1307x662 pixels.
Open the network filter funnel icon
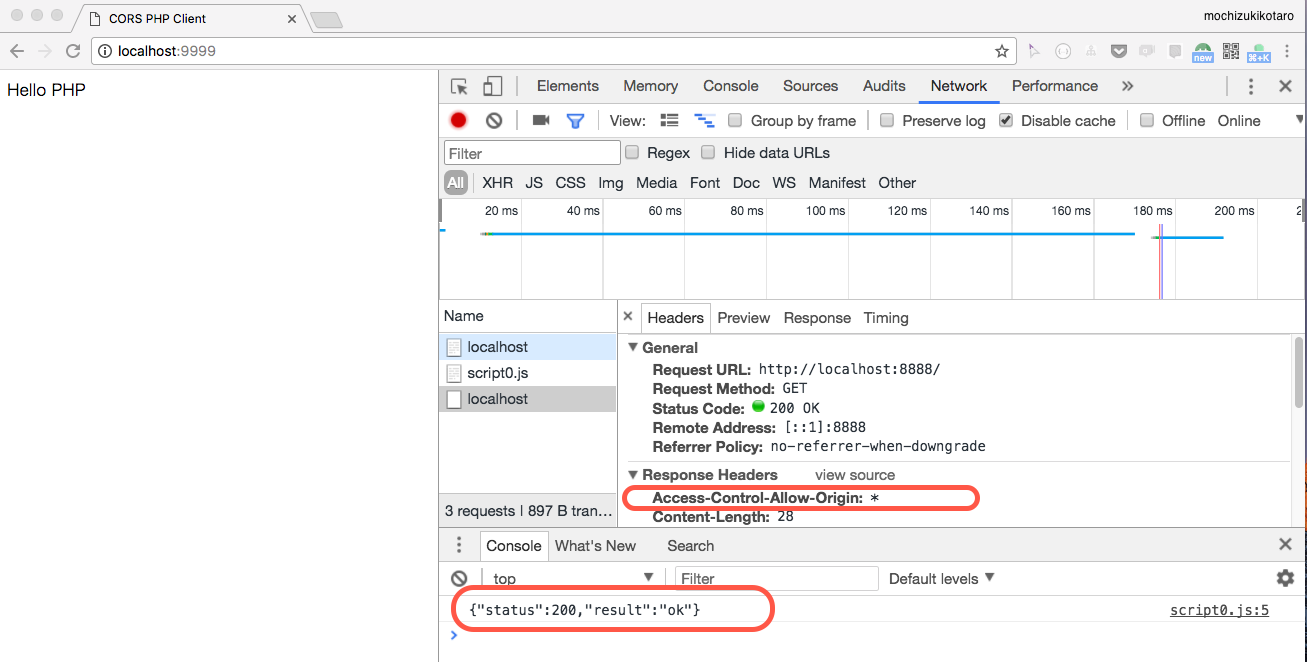(574, 120)
